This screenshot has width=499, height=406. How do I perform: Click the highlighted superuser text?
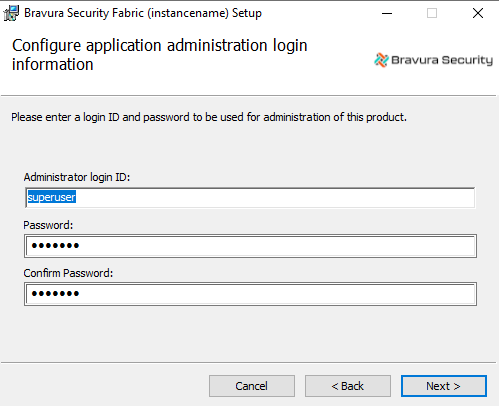click(x=52, y=197)
